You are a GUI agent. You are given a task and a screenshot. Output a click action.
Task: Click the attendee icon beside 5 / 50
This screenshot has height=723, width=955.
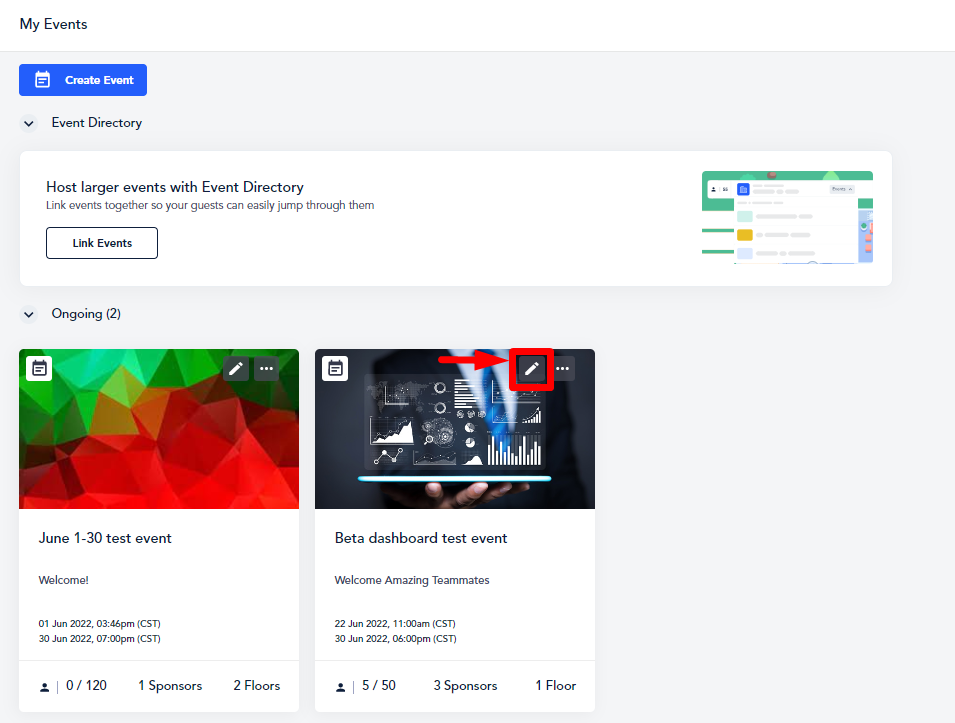click(340, 688)
